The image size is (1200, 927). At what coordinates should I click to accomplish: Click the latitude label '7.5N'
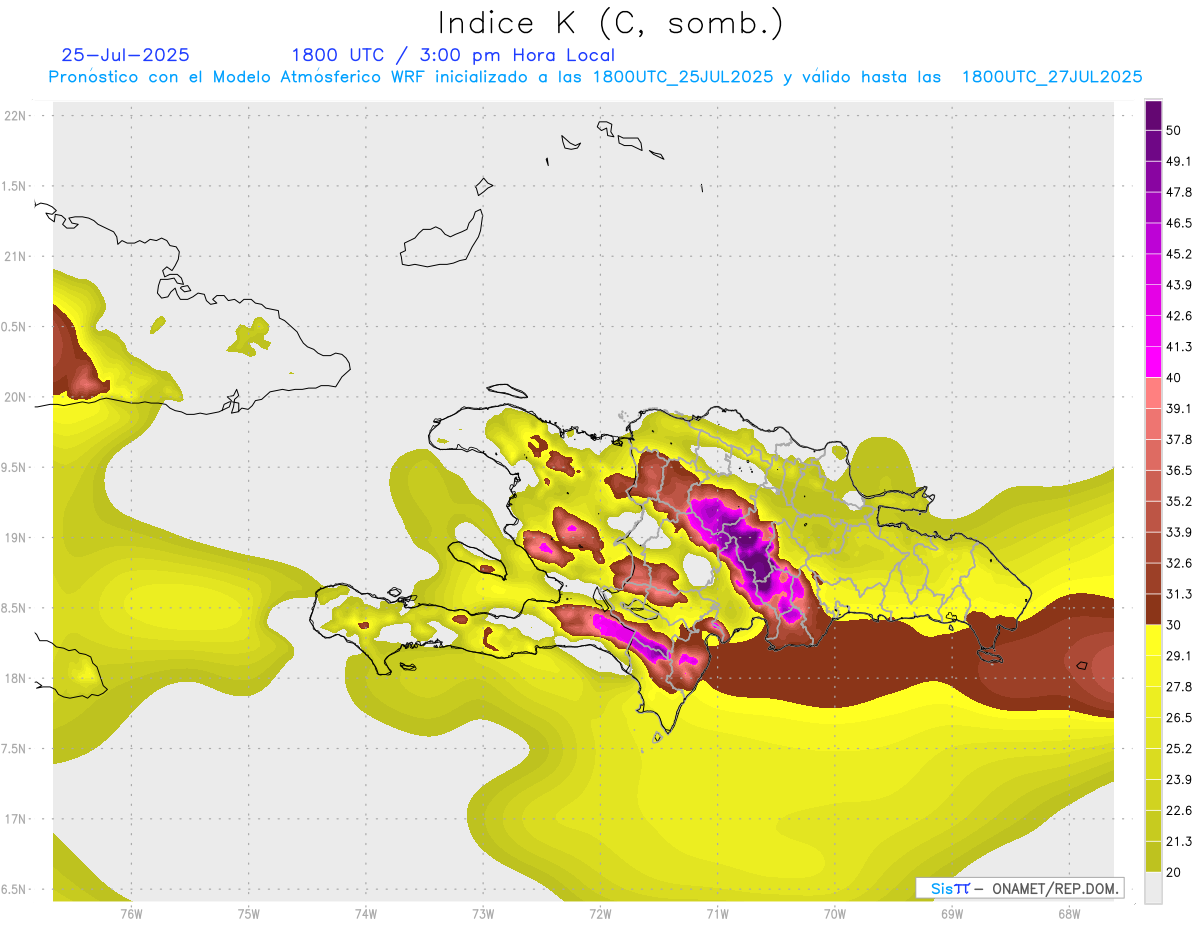(x=15, y=749)
